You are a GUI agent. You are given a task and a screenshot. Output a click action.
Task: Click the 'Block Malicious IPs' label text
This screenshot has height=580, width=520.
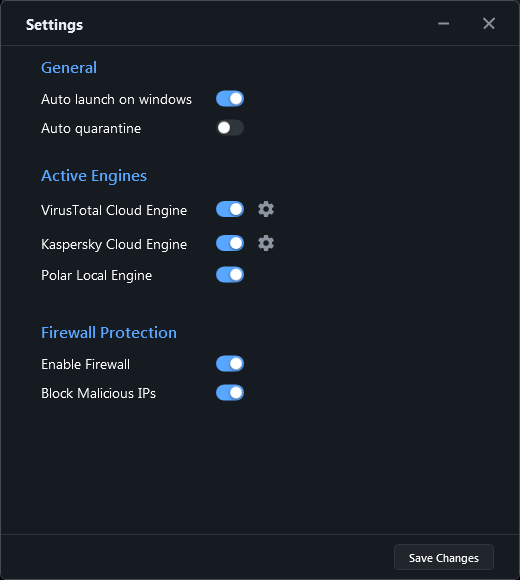click(x=98, y=393)
